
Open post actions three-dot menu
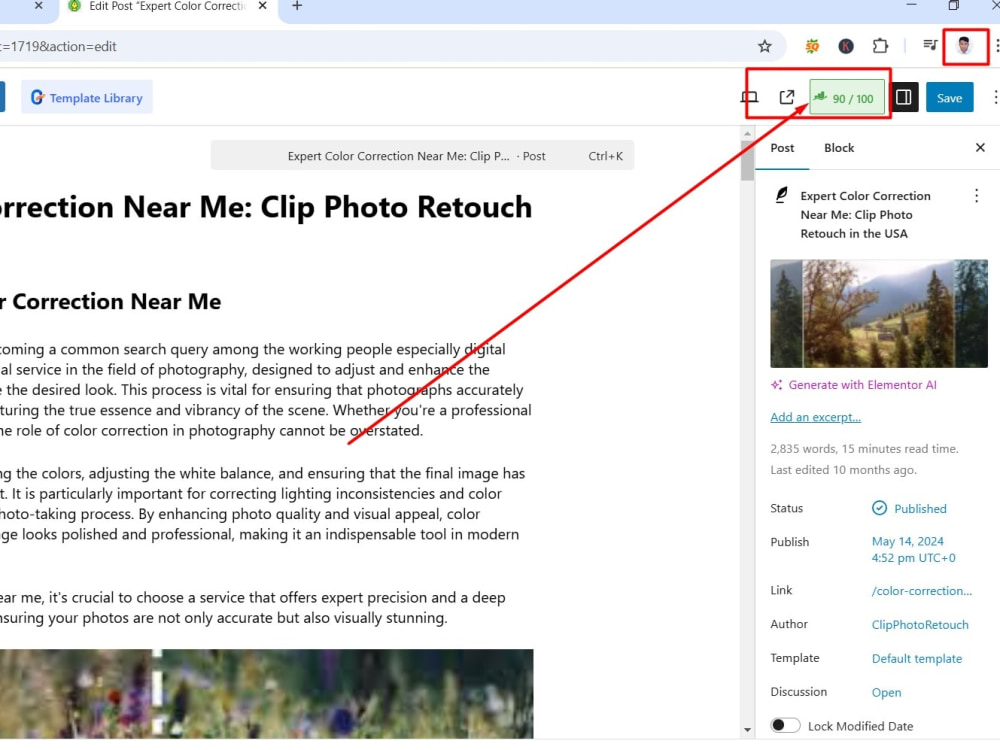coord(976,196)
